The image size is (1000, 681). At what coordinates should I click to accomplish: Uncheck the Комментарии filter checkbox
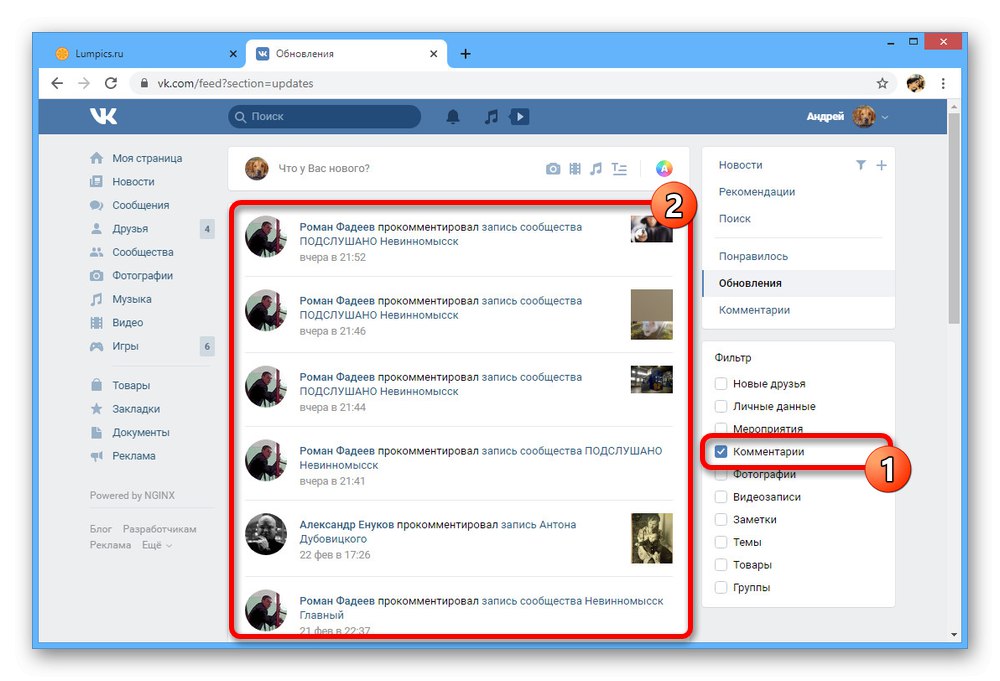point(721,451)
